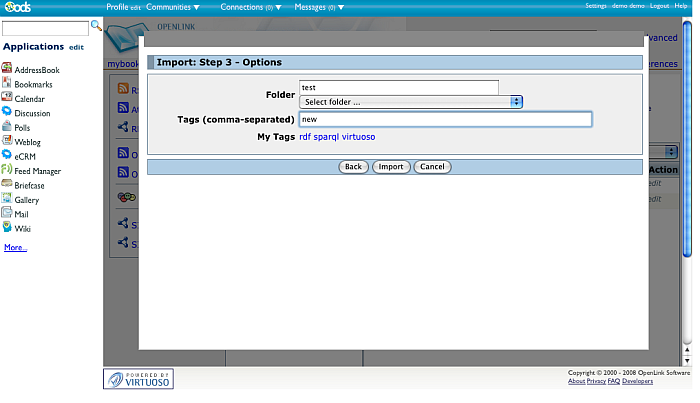This screenshot has width=700, height=403.
Task: Open the Gallery application icon
Action: pos(7,199)
